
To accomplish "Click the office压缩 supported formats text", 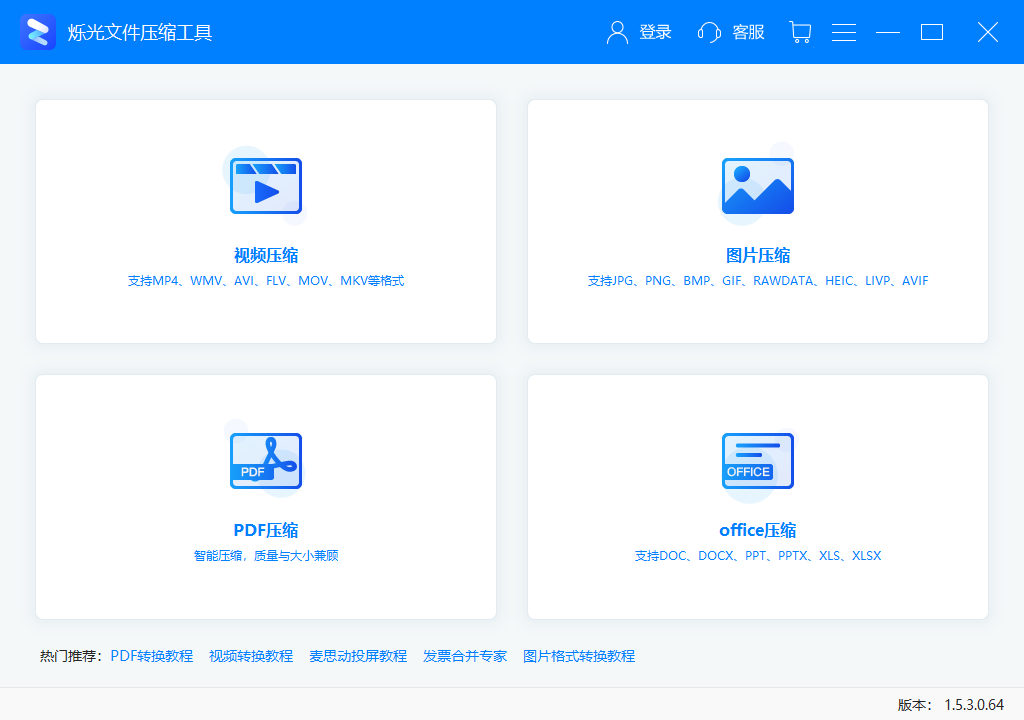I will tap(757, 555).
